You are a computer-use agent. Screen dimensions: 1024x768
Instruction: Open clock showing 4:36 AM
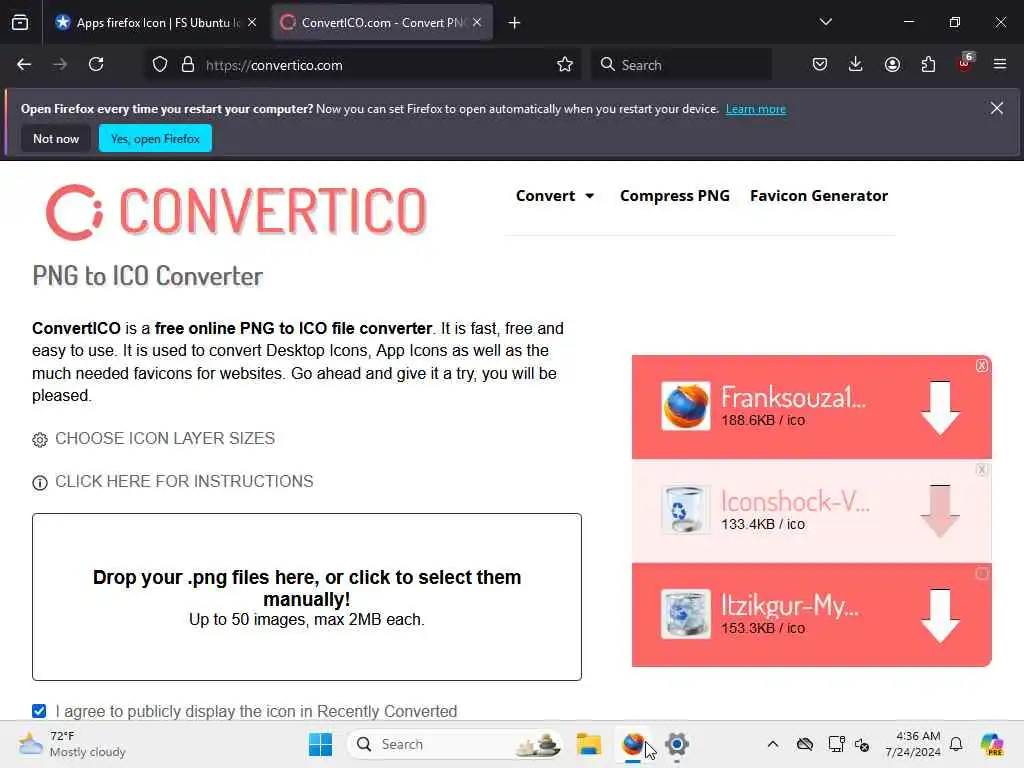(913, 744)
